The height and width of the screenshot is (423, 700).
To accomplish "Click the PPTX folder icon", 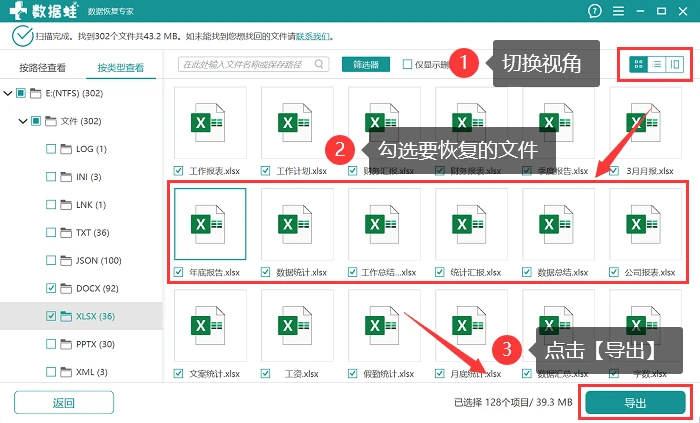I will click(x=66, y=344).
